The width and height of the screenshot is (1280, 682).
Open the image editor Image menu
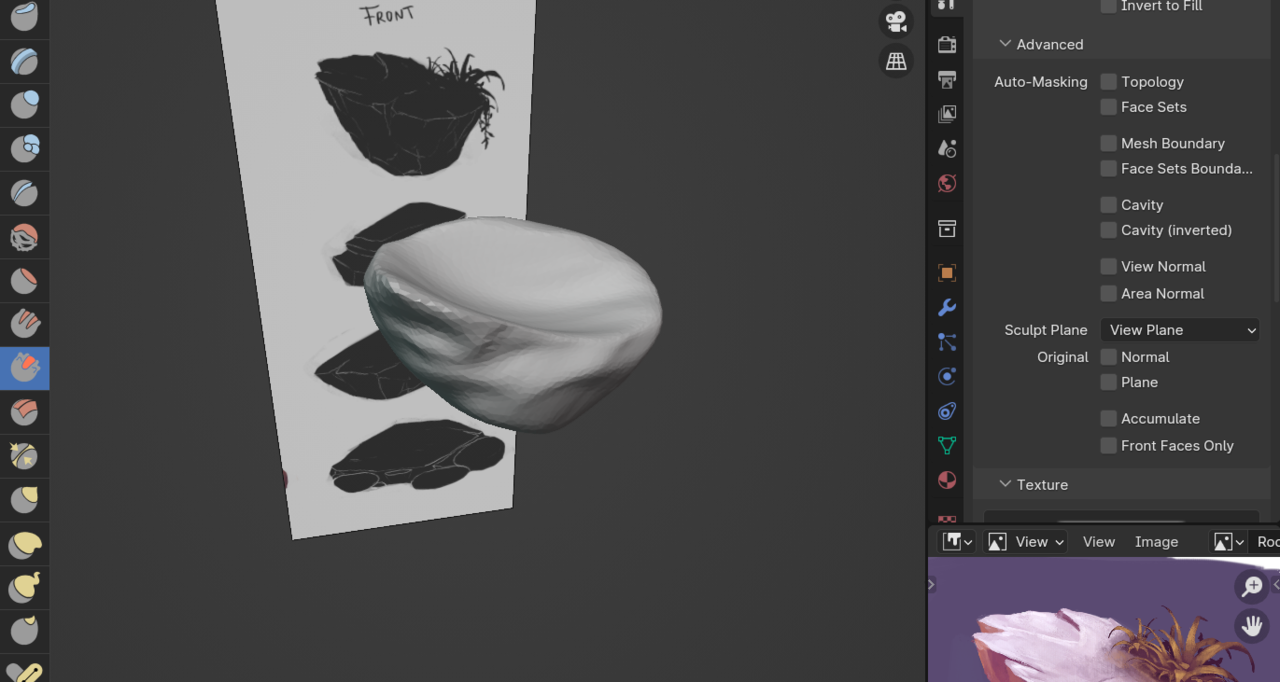1156,542
